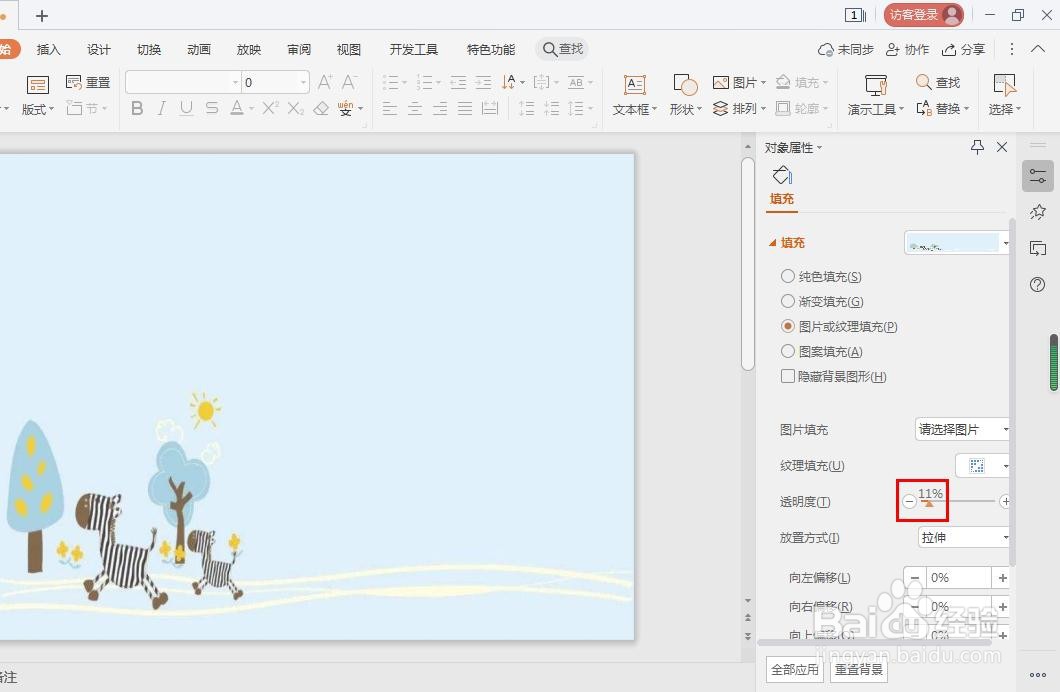Image resolution: width=1060 pixels, height=692 pixels.
Task: Open the Review (审阅) tab
Action: pos(299,49)
